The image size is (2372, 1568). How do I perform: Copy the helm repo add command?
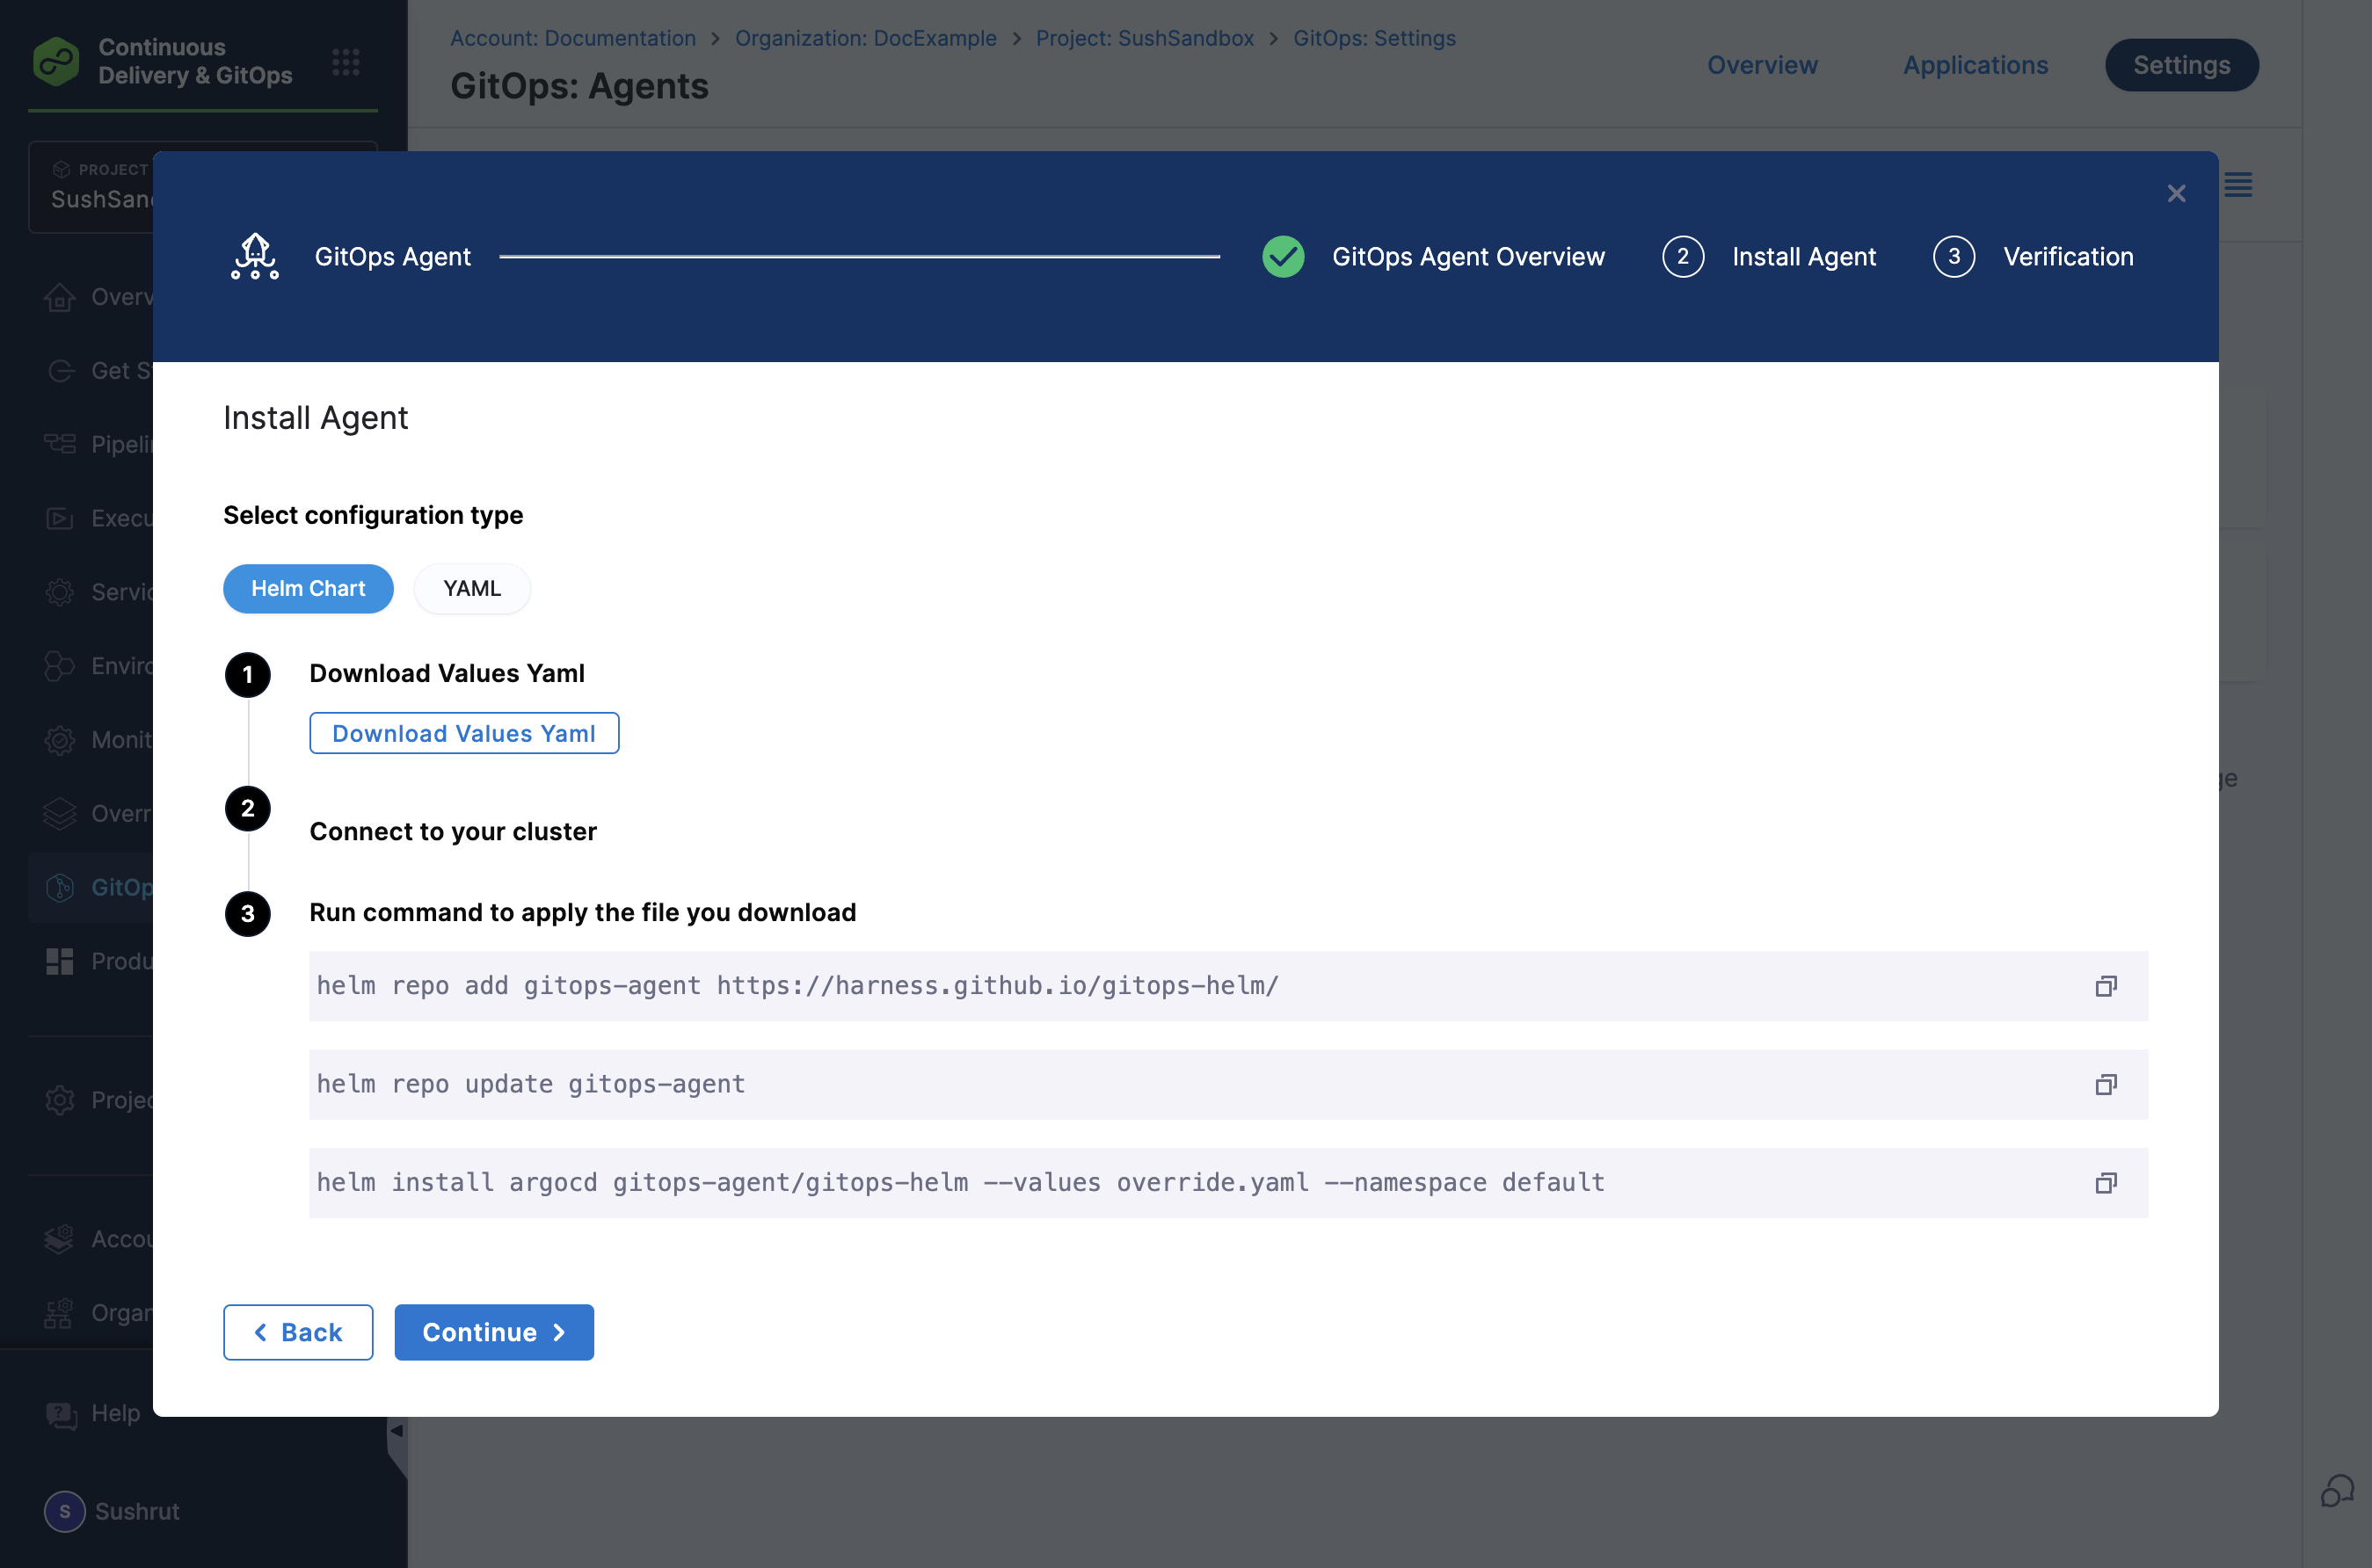pos(2106,986)
